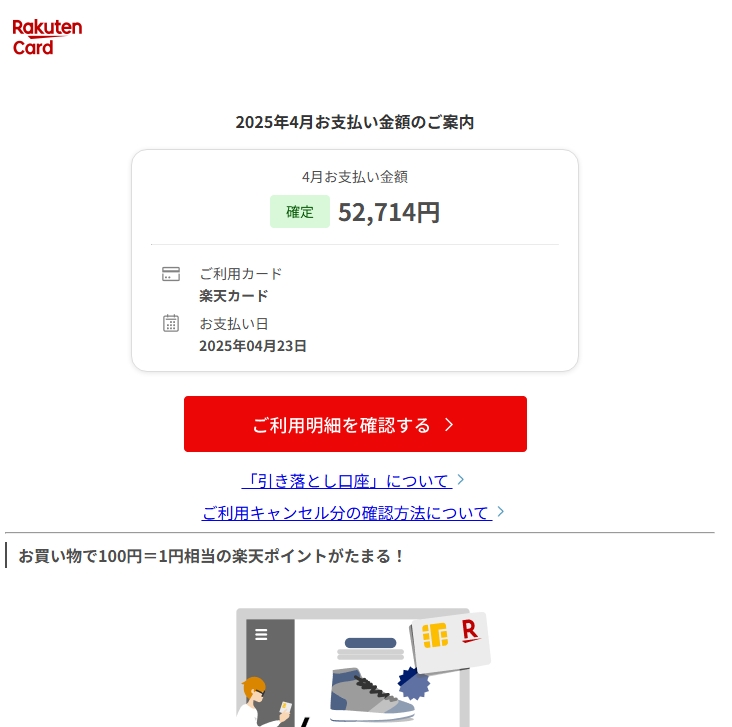Click the 2025年04月23日 payment date
Image resolution: width=732 pixels, height=727 pixels.
click(x=253, y=346)
